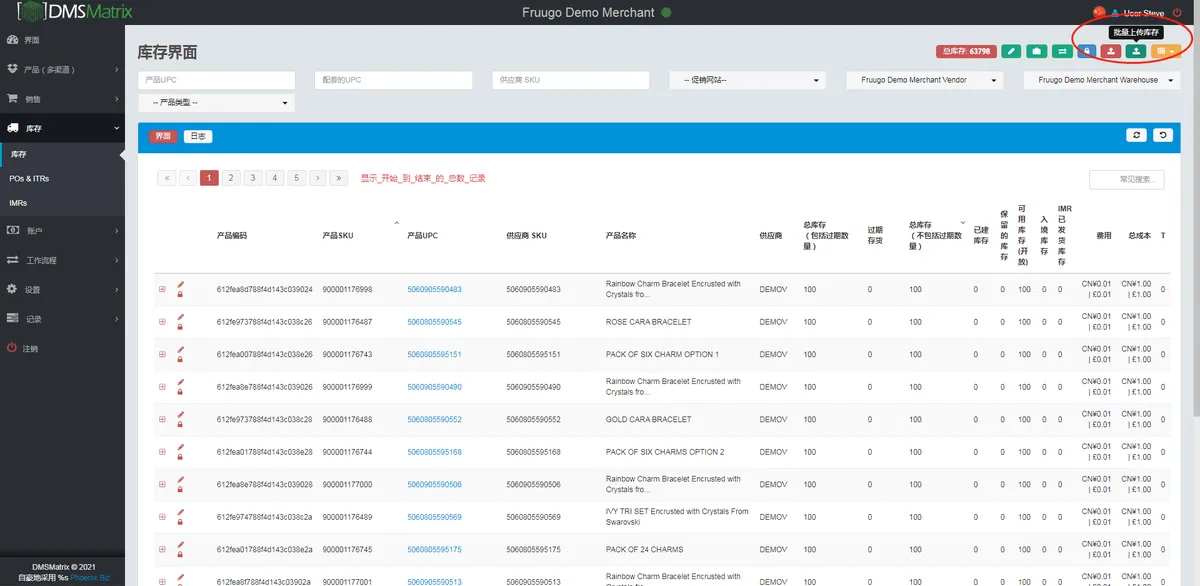Click the red upload button in the toolbar
1200x586 pixels.
(x=1111, y=51)
